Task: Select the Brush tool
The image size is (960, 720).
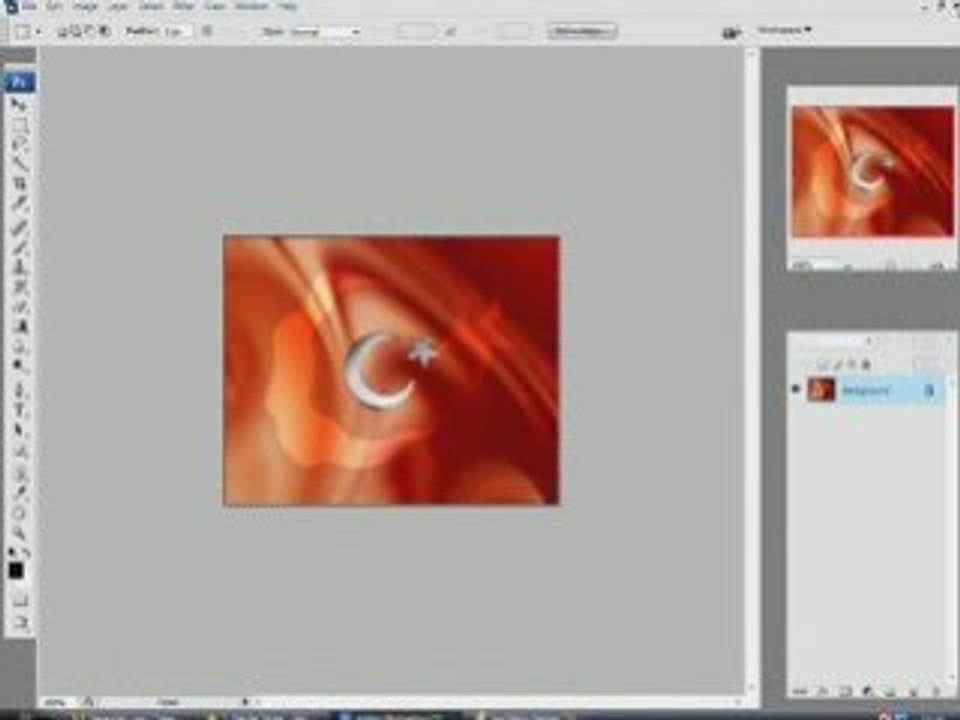Action: (x=19, y=247)
